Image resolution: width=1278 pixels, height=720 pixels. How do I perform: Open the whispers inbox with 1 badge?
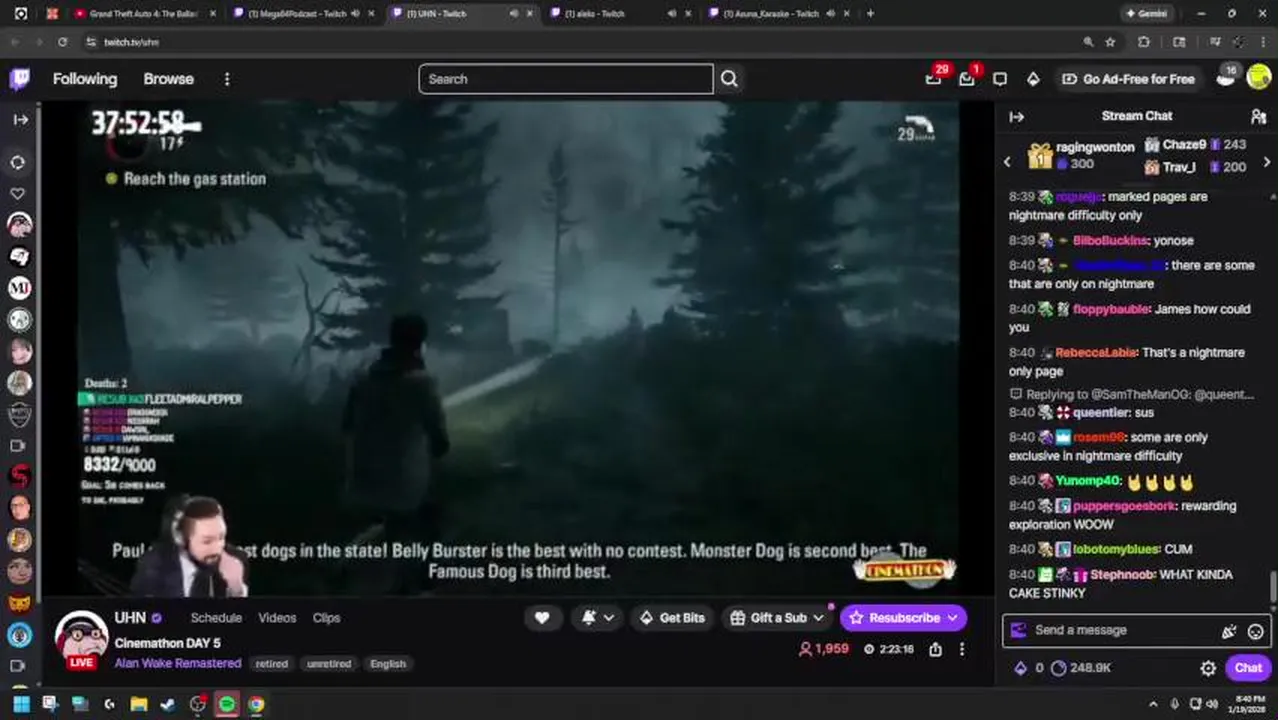[966, 78]
